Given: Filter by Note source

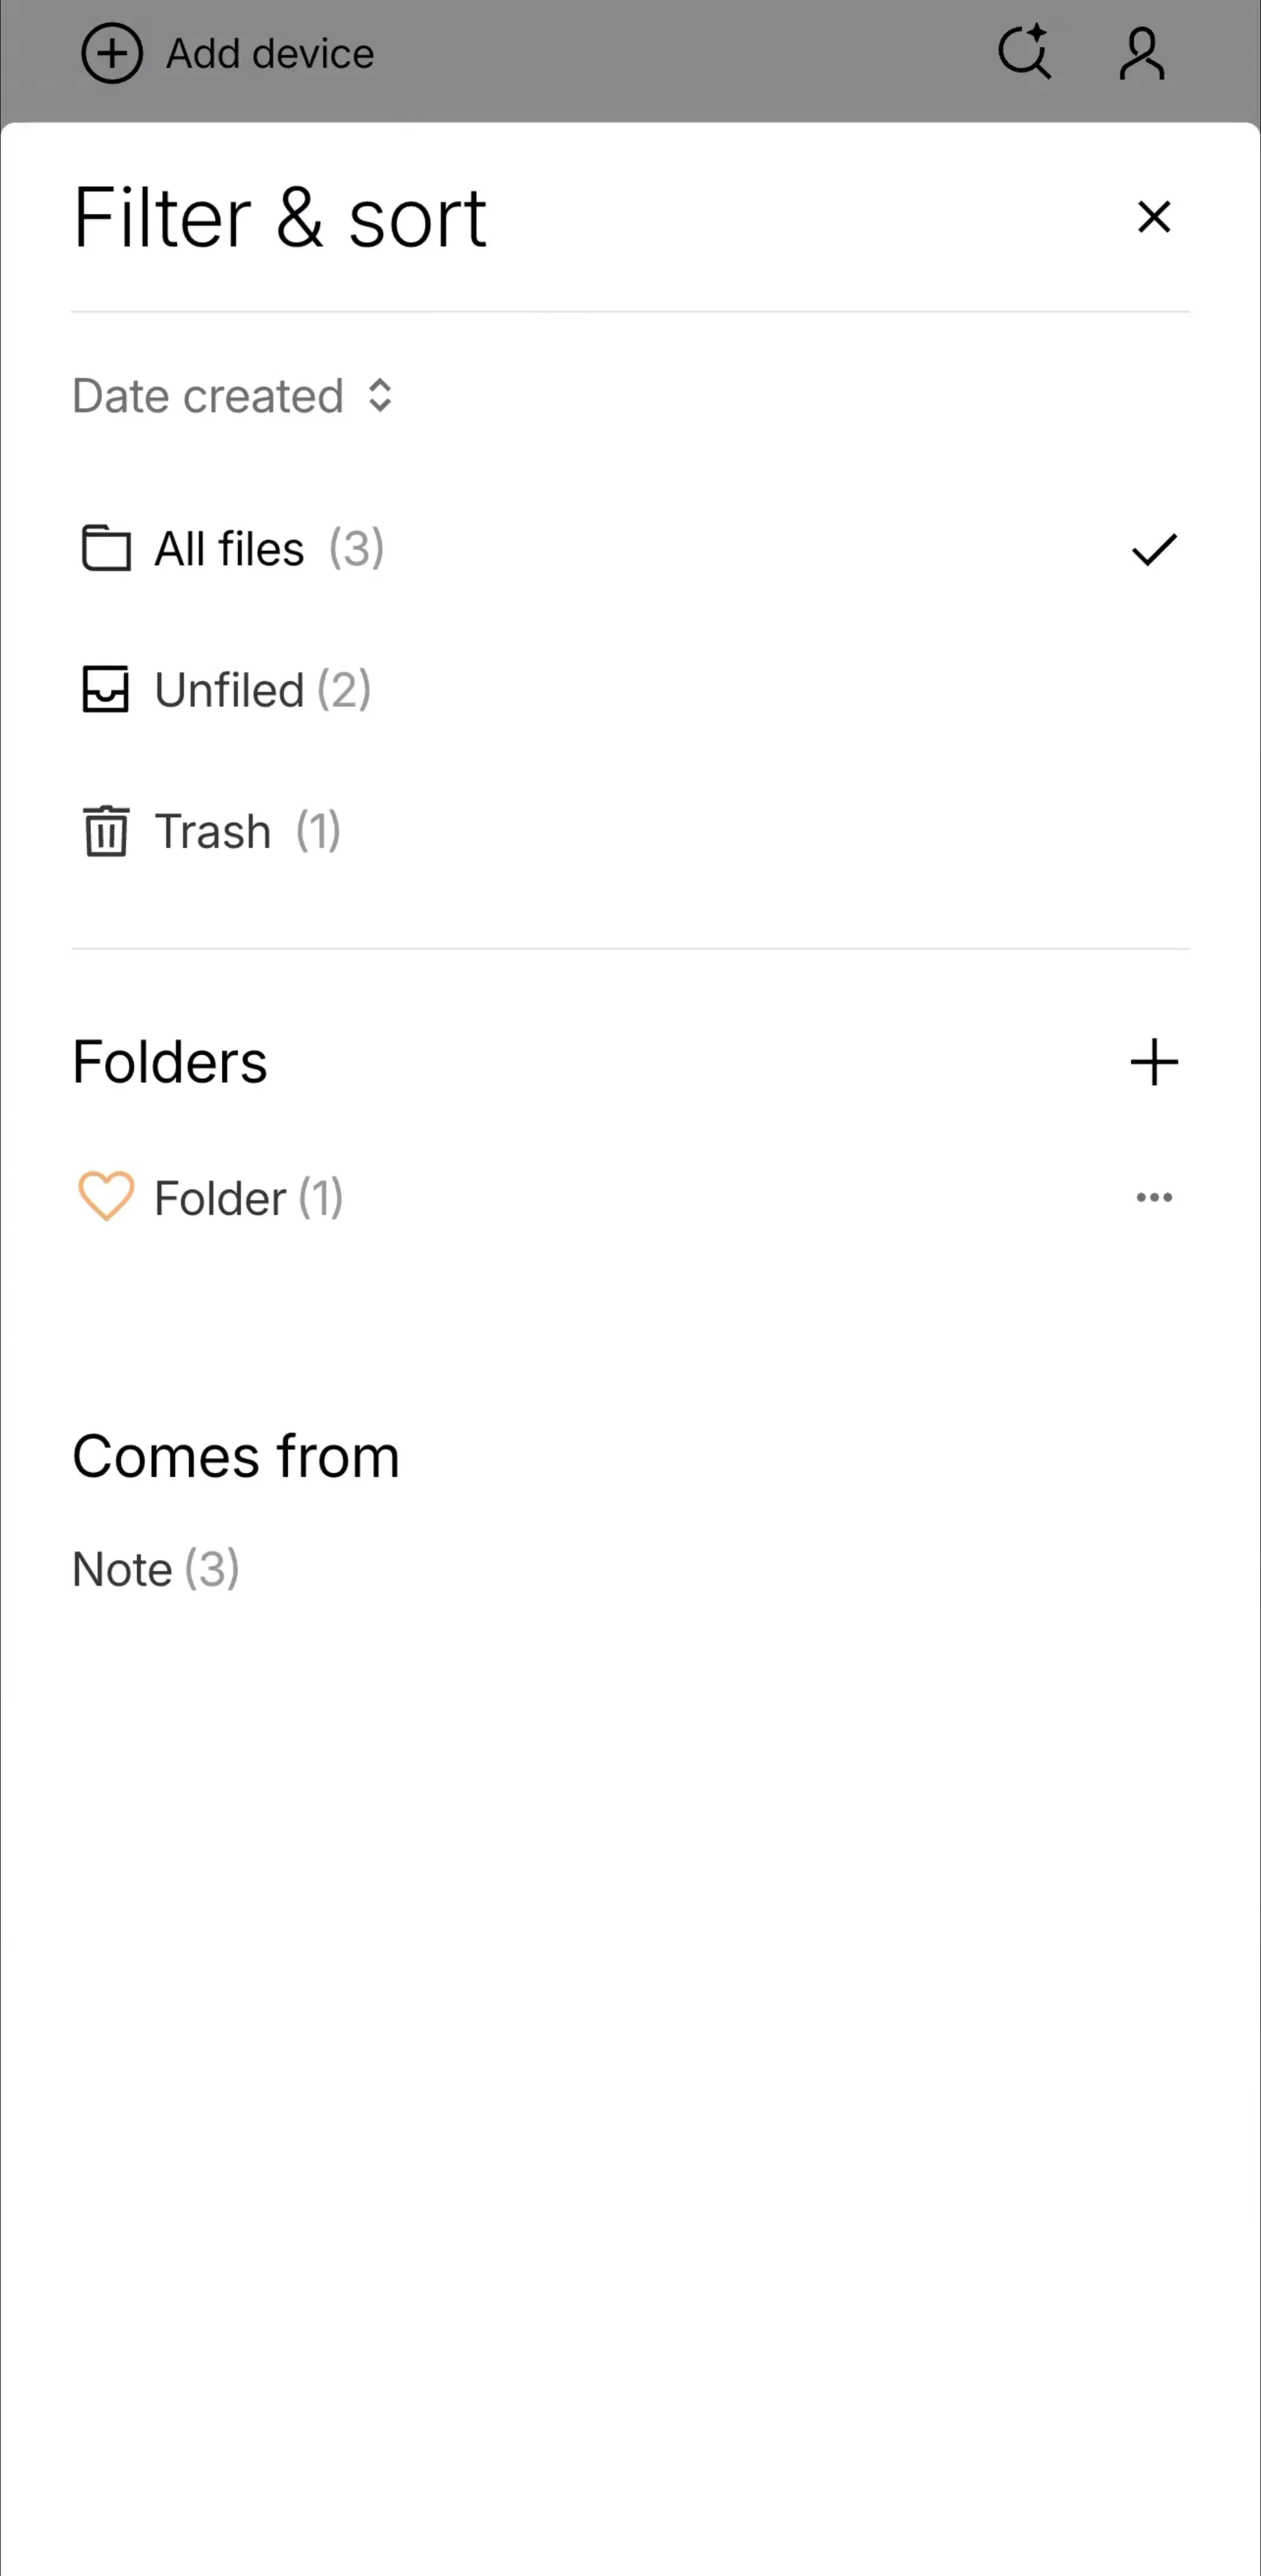Looking at the screenshot, I should pos(156,1568).
